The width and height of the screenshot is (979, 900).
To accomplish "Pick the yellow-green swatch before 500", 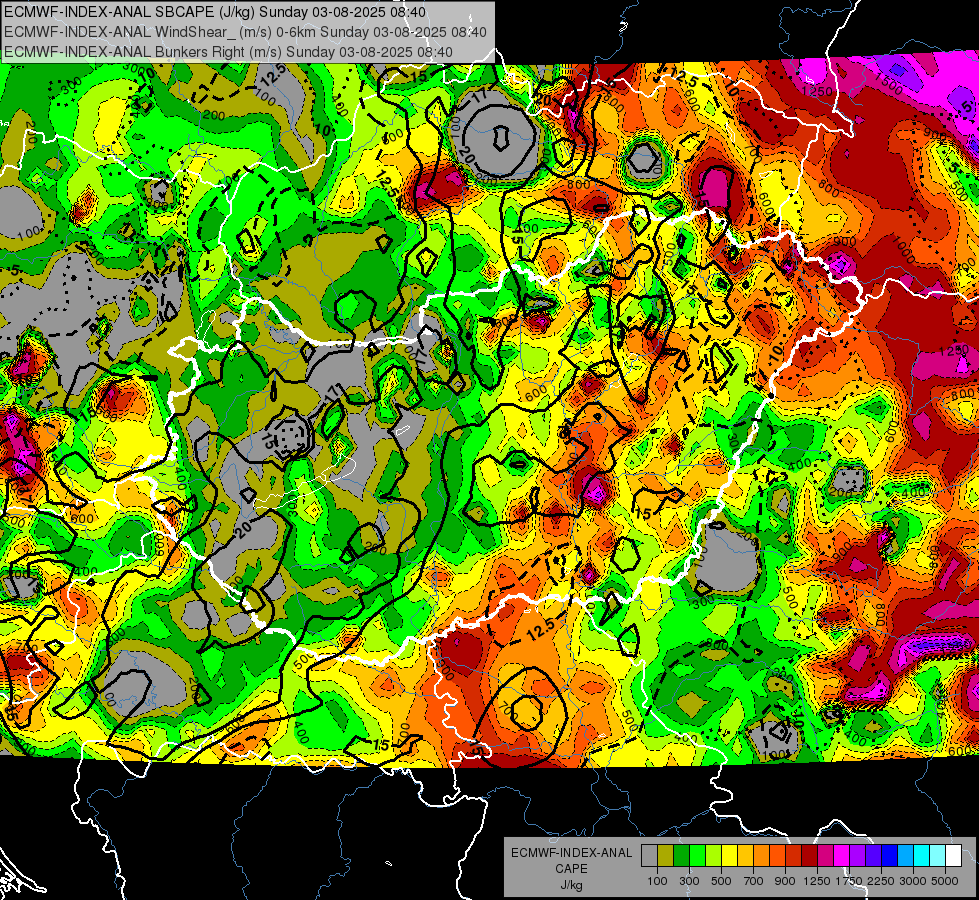I will (714, 856).
